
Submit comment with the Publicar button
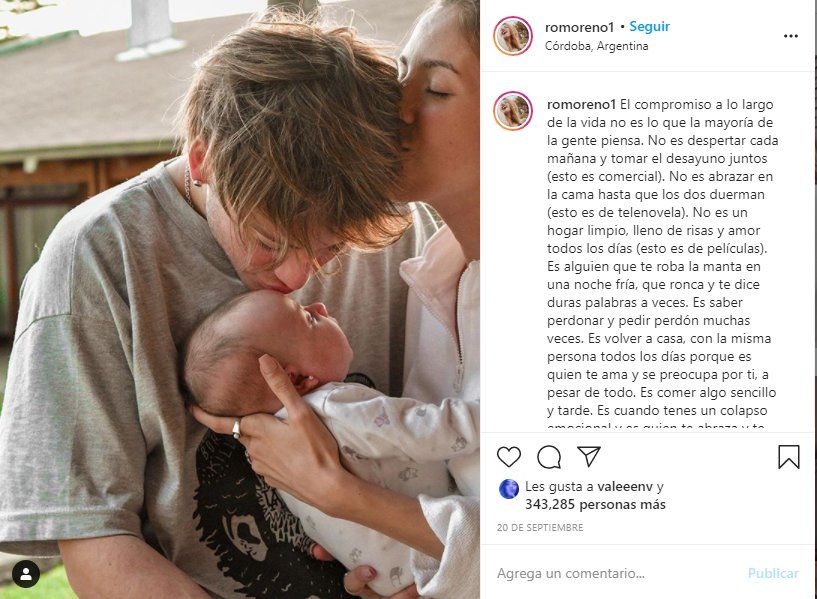(x=773, y=573)
